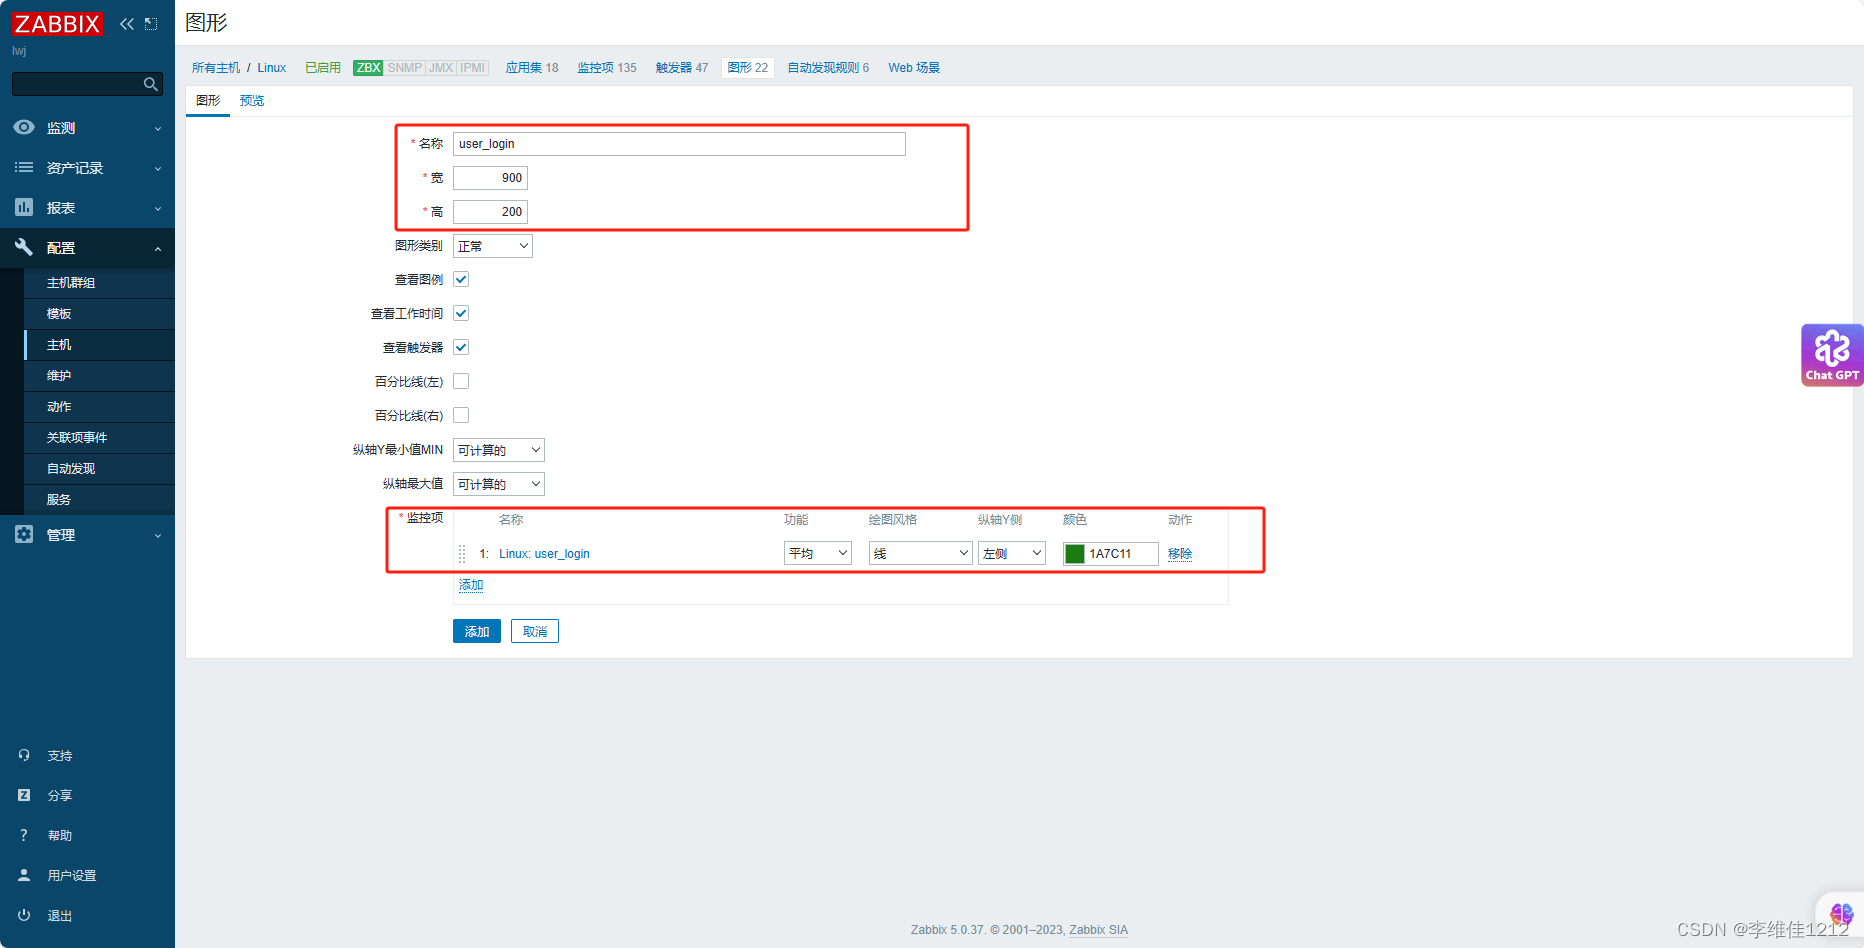The image size is (1864, 948).
Task: Click the blue 添加 submit button
Action: point(477,631)
